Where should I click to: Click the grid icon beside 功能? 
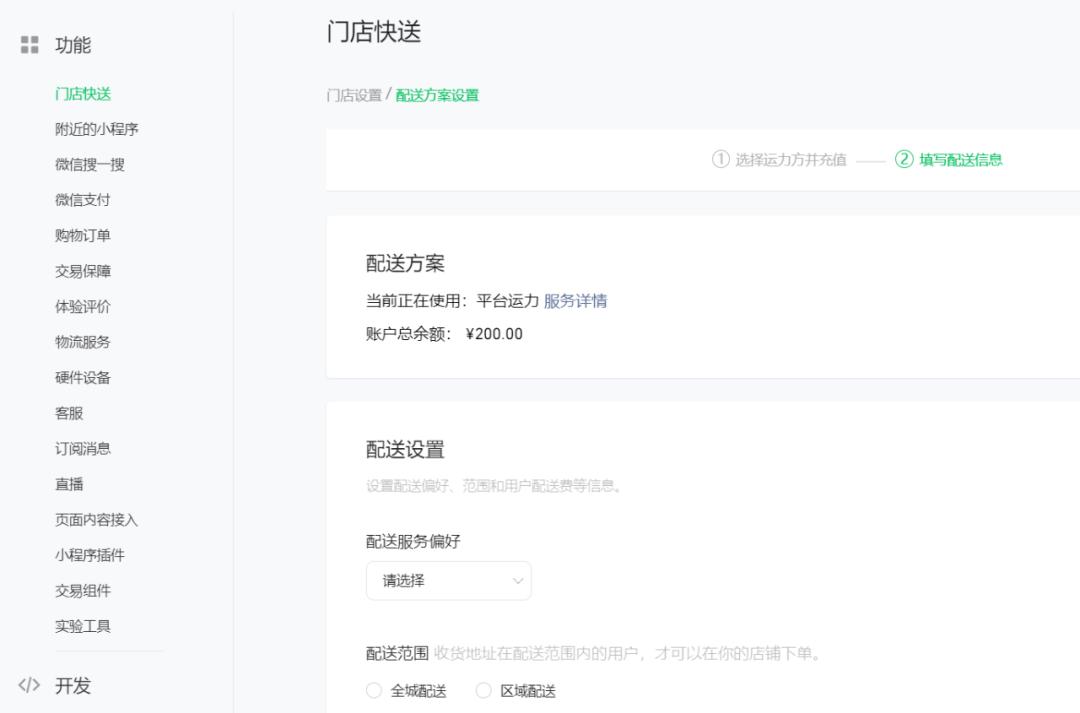(29, 44)
